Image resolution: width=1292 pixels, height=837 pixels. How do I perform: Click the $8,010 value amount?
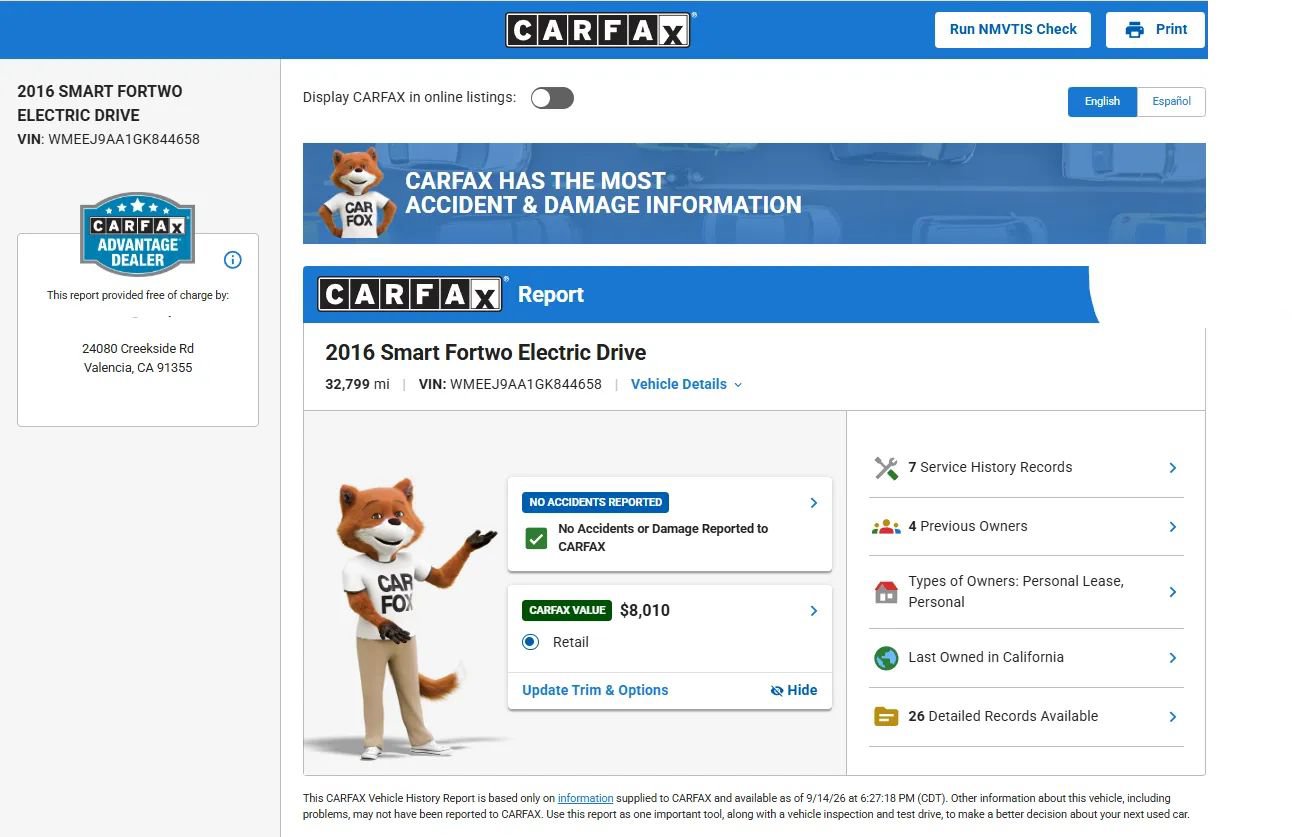pyautogui.click(x=645, y=610)
